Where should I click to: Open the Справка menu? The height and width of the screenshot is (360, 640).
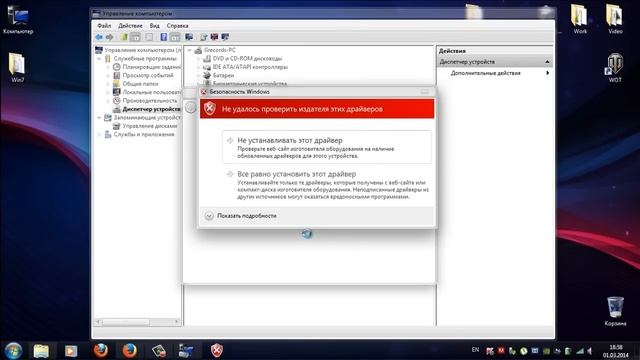pyautogui.click(x=177, y=26)
